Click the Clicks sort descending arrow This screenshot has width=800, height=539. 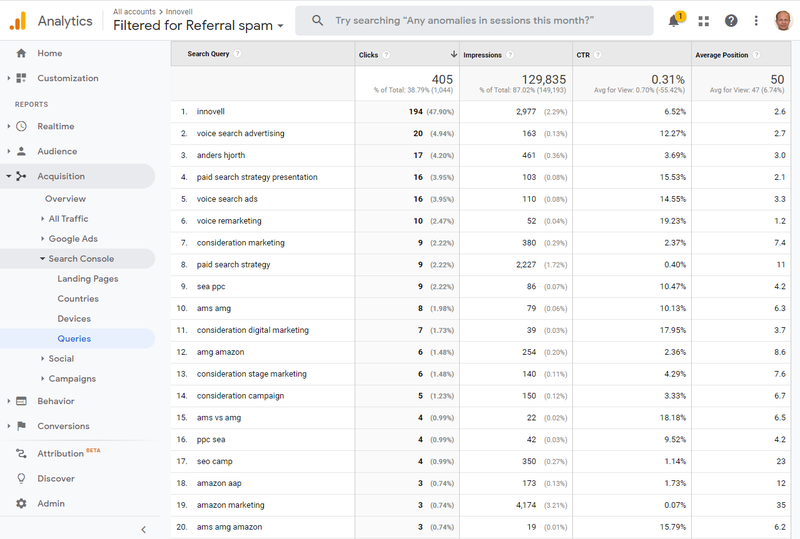point(454,54)
